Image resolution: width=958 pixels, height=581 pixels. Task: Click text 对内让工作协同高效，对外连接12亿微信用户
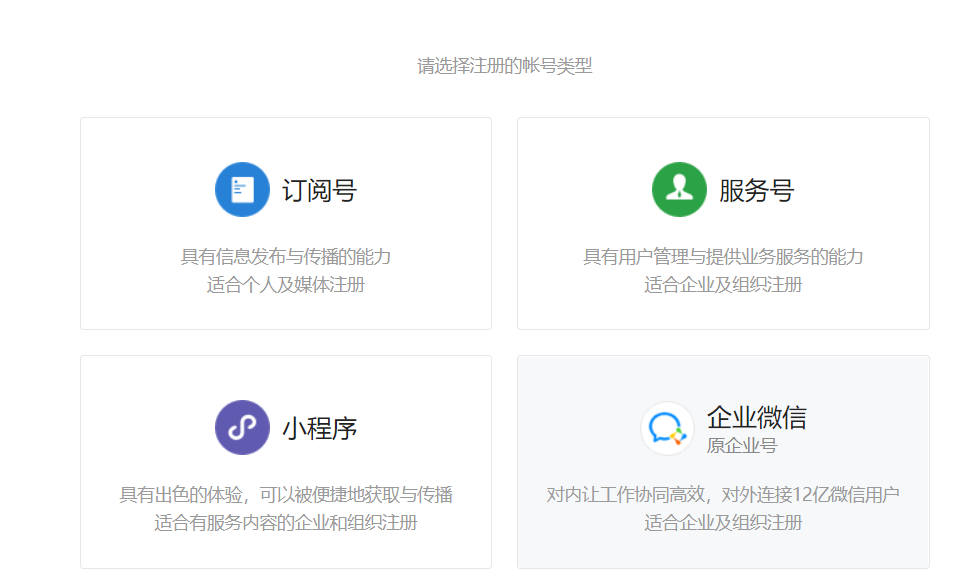tap(723, 495)
